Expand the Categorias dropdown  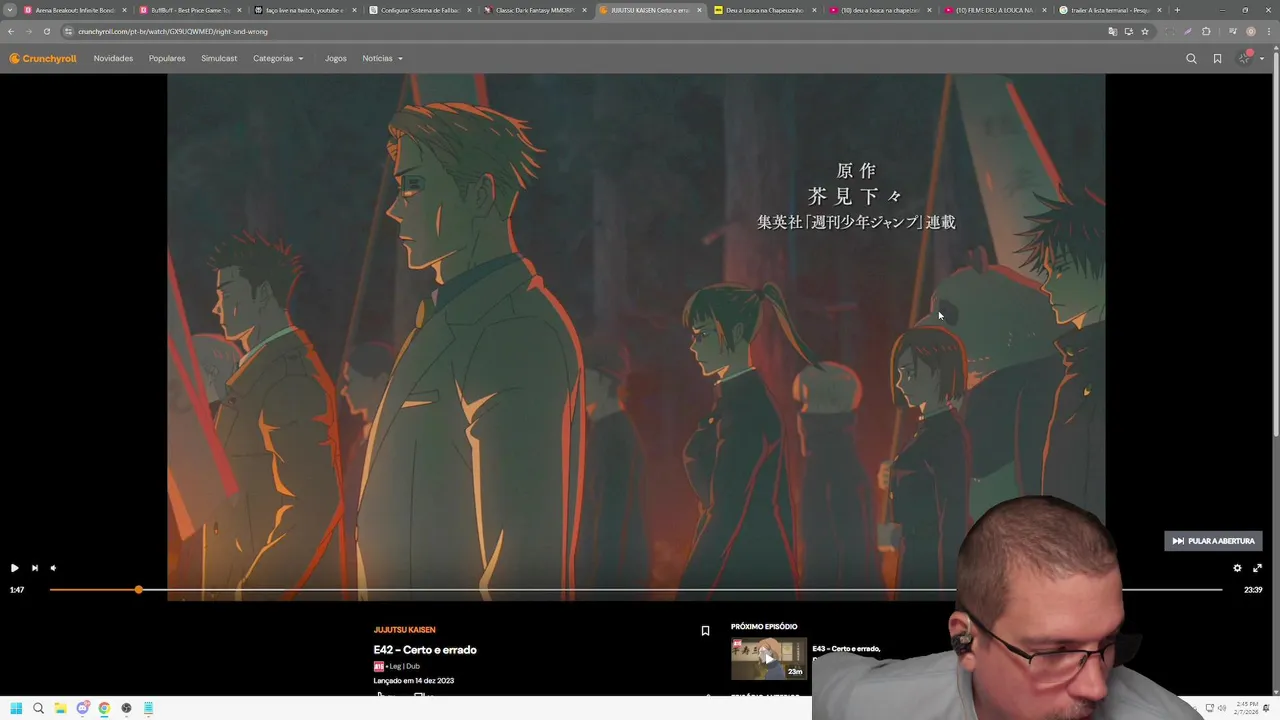278,59
